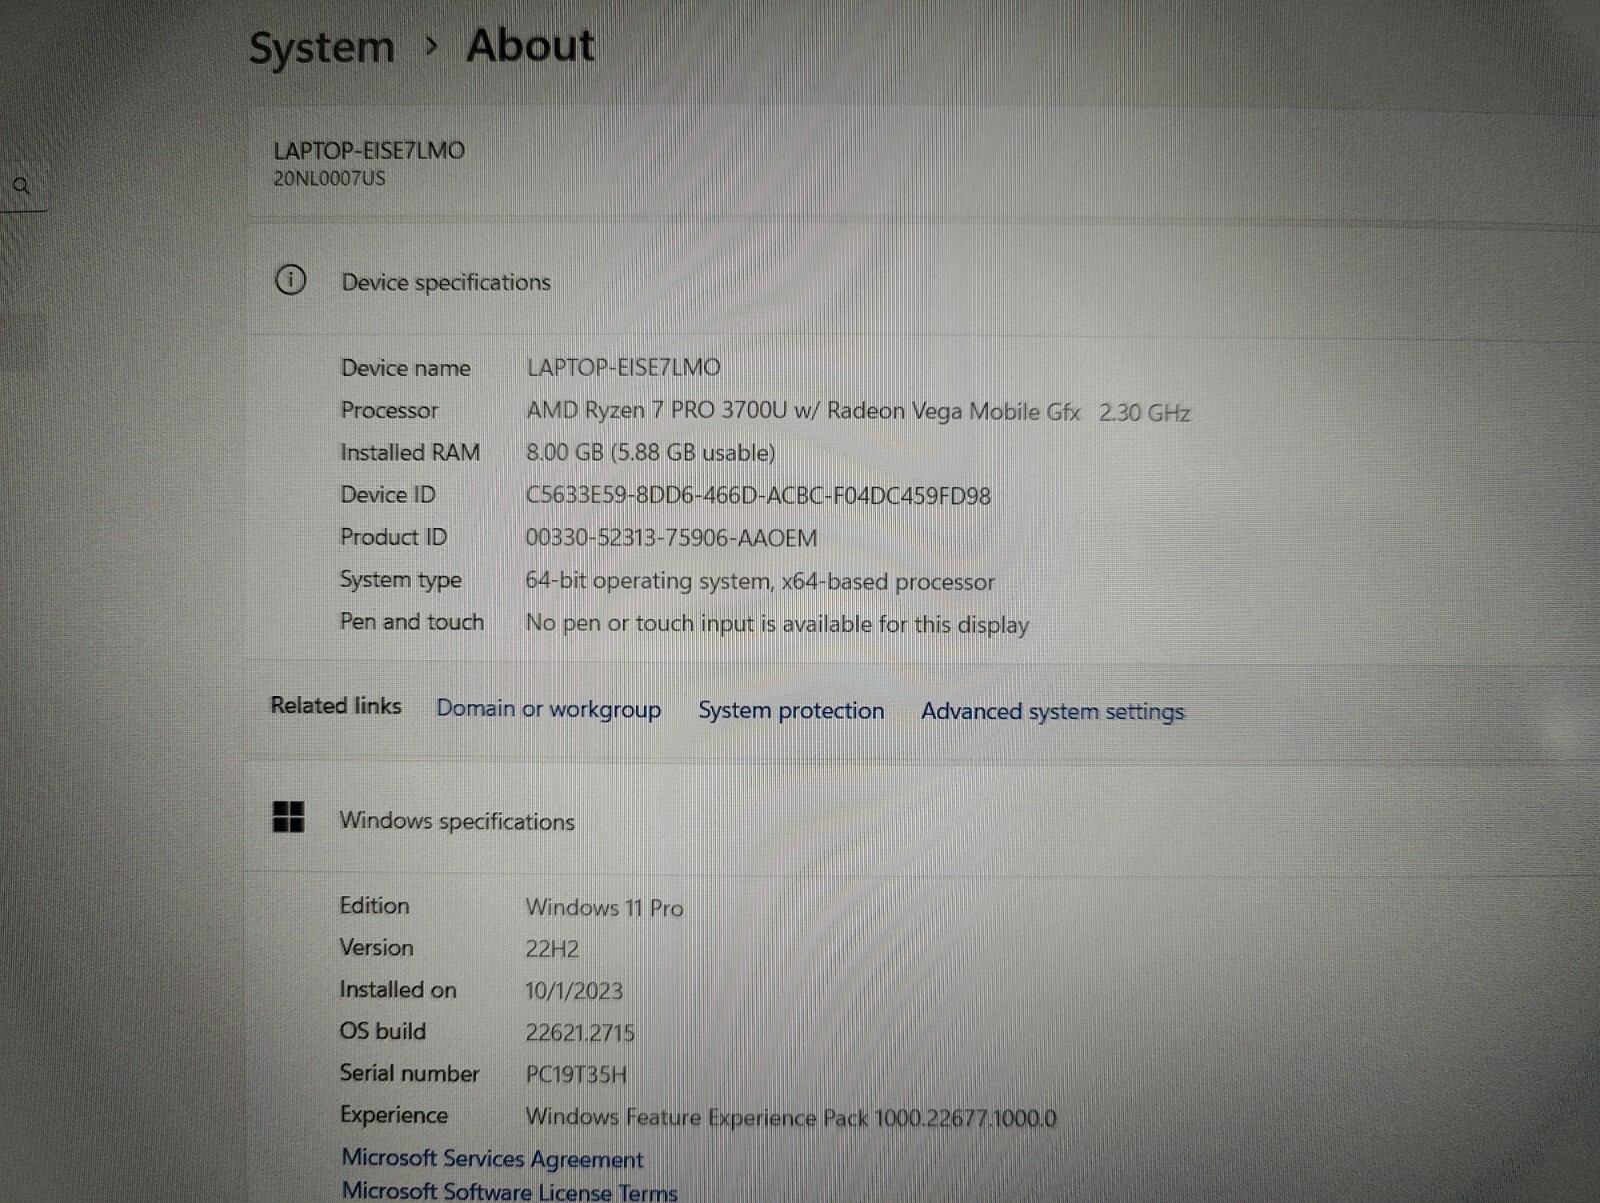
Task: Click System type value 64-bit operating system
Action: pyautogui.click(x=760, y=581)
